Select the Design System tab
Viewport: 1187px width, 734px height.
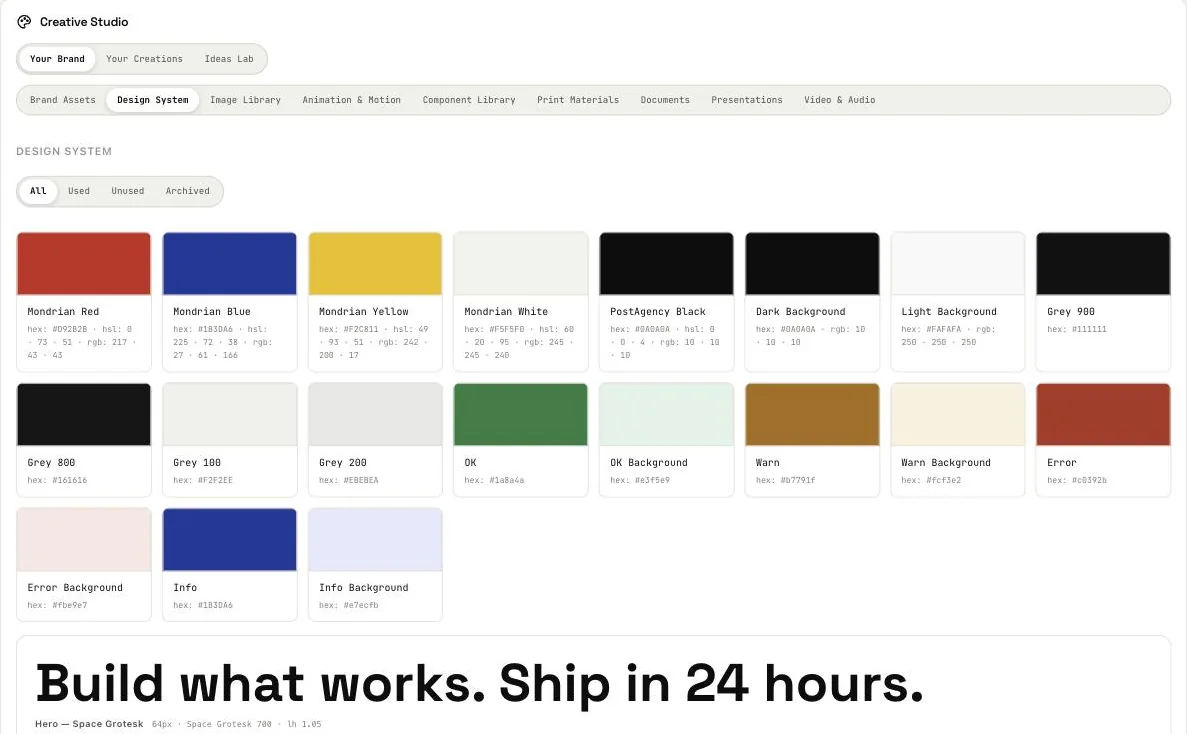tap(153, 100)
